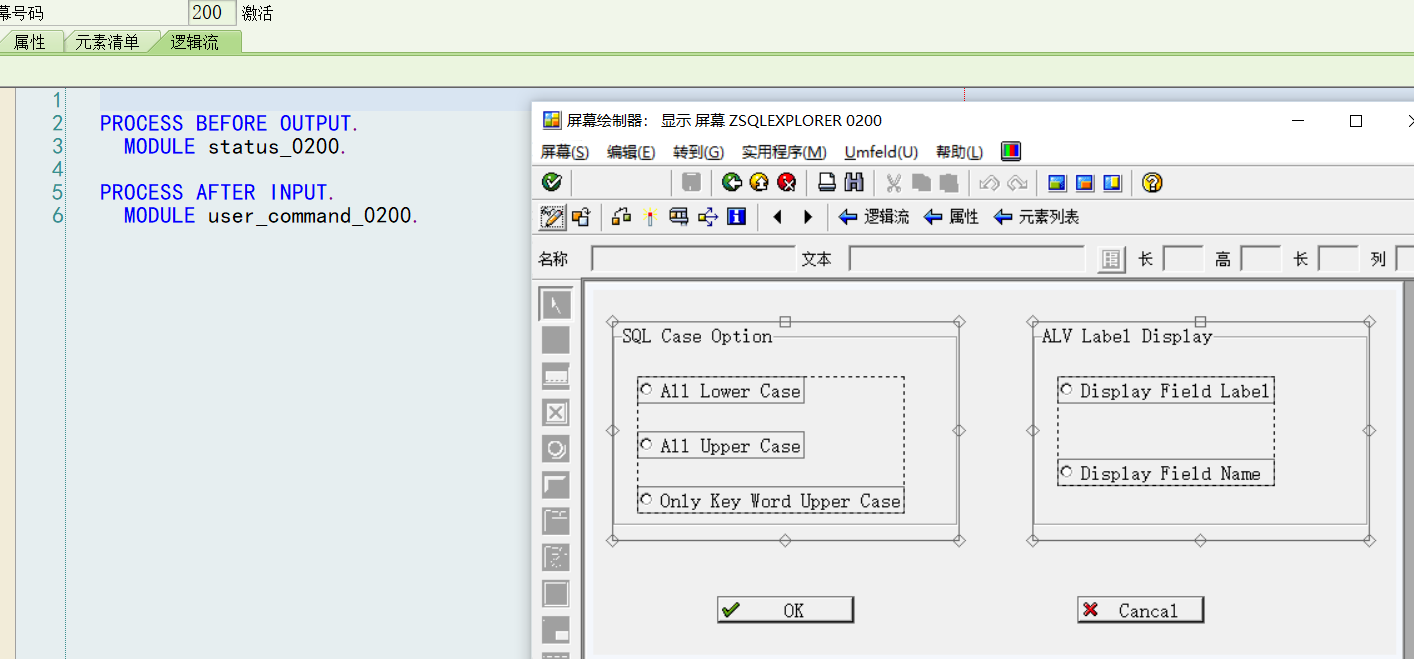Open the keyword help icon in the toolbar

pos(1151,183)
